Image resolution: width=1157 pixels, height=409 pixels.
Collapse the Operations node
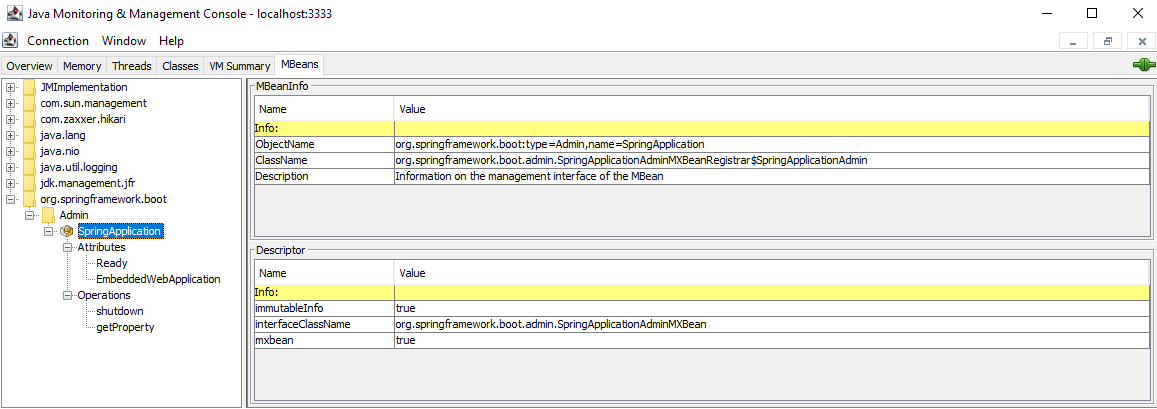click(68, 295)
